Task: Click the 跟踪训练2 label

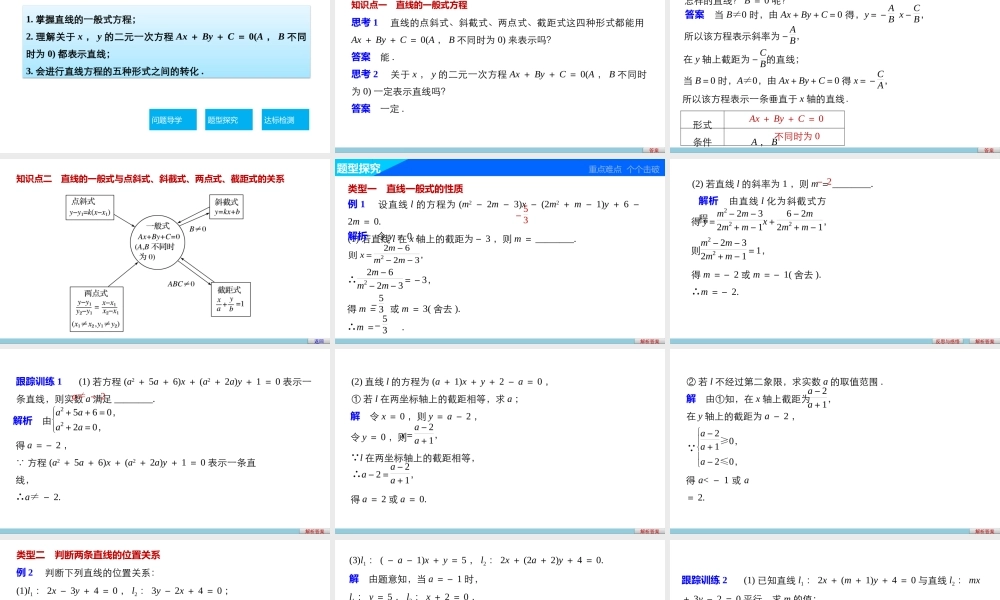Action: (705, 580)
